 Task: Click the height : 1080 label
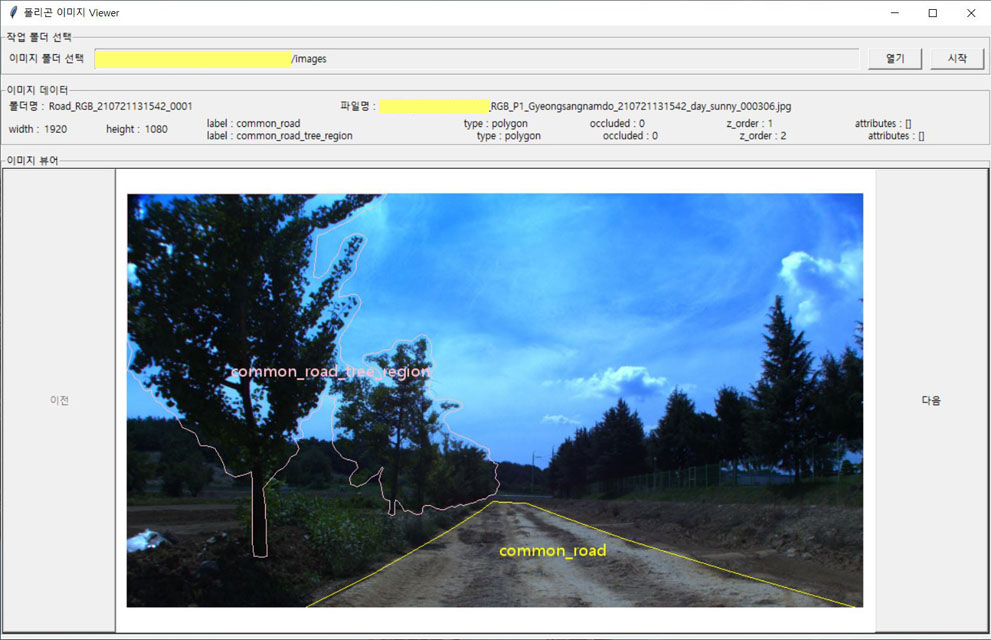[135, 129]
